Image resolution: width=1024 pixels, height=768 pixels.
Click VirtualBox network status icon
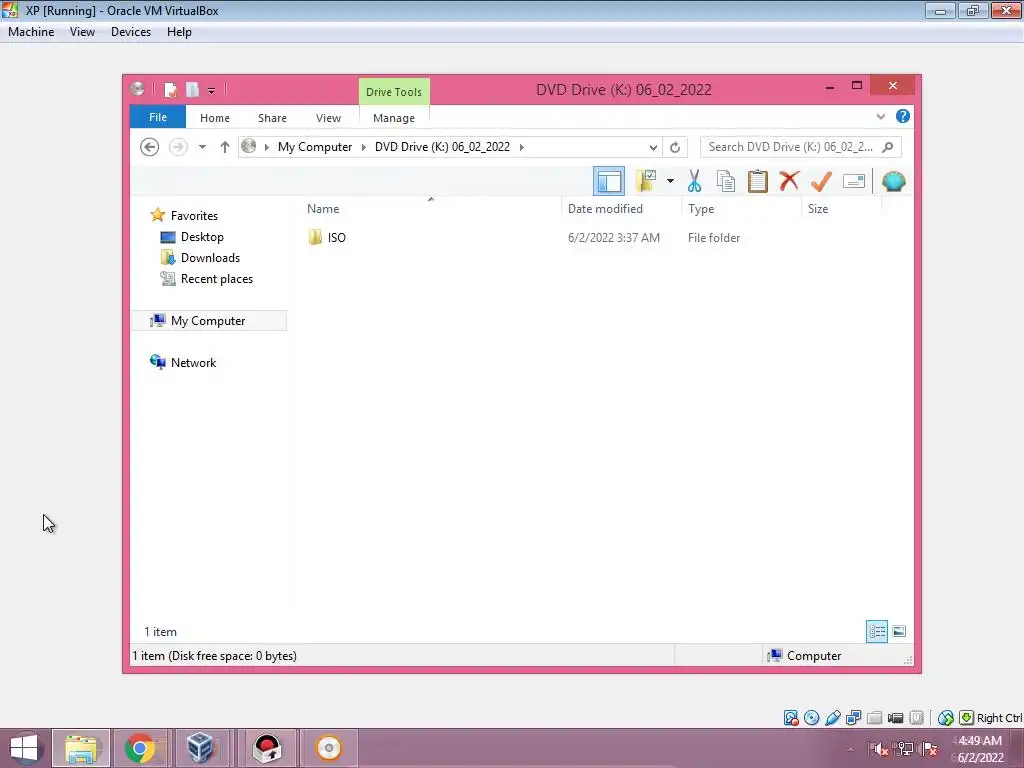[854, 718]
